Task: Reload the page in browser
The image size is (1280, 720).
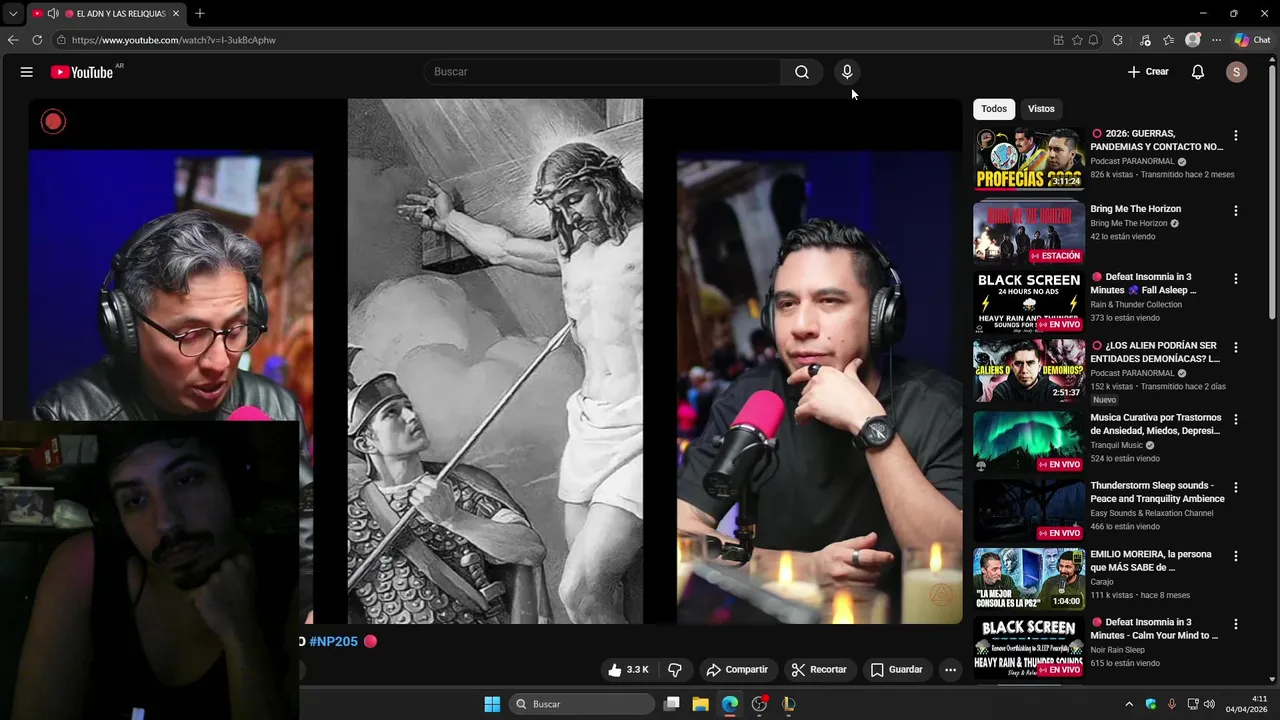Action: [x=37, y=40]
